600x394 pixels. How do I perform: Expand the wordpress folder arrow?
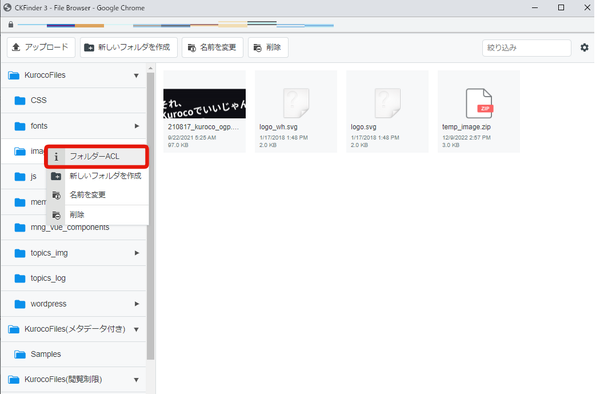[137, 304]
